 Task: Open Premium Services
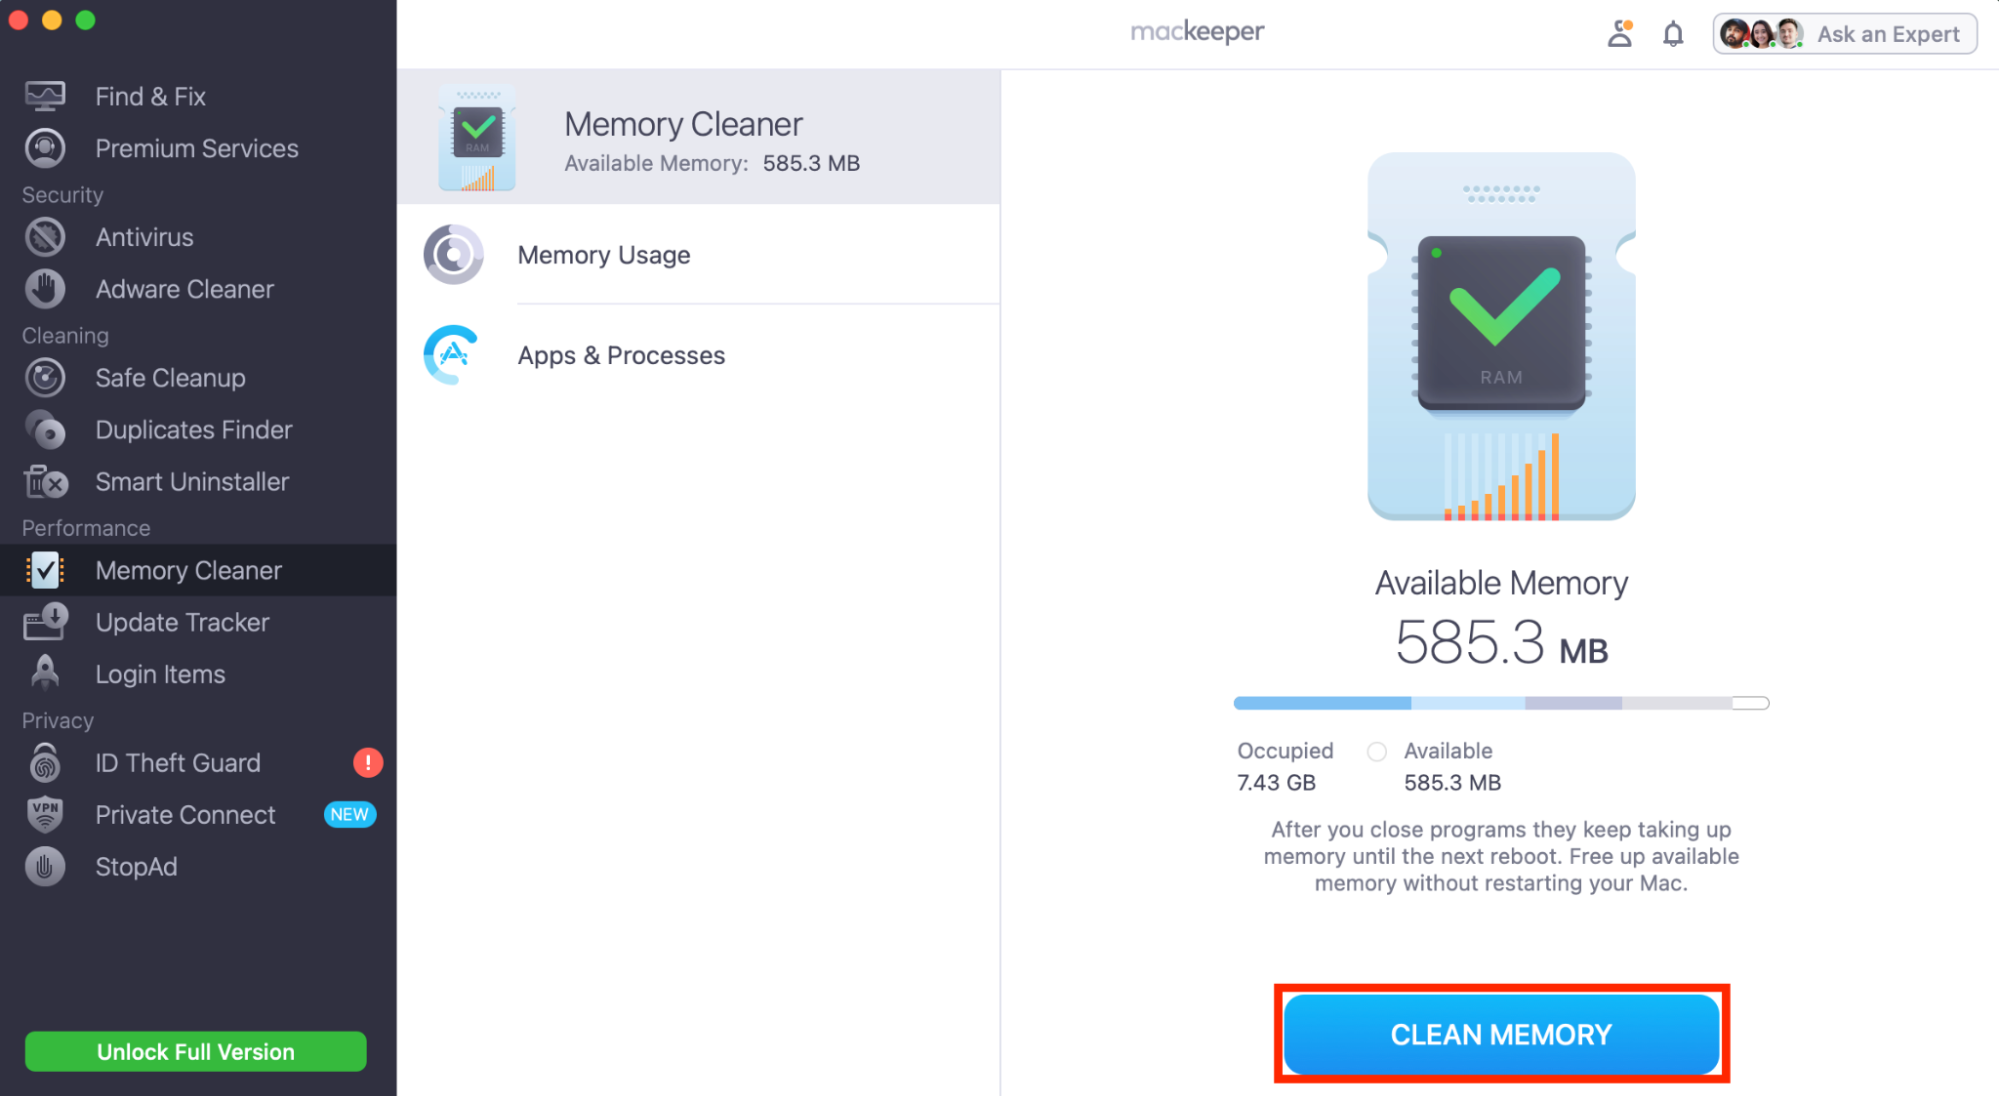(x=196, y=148)
